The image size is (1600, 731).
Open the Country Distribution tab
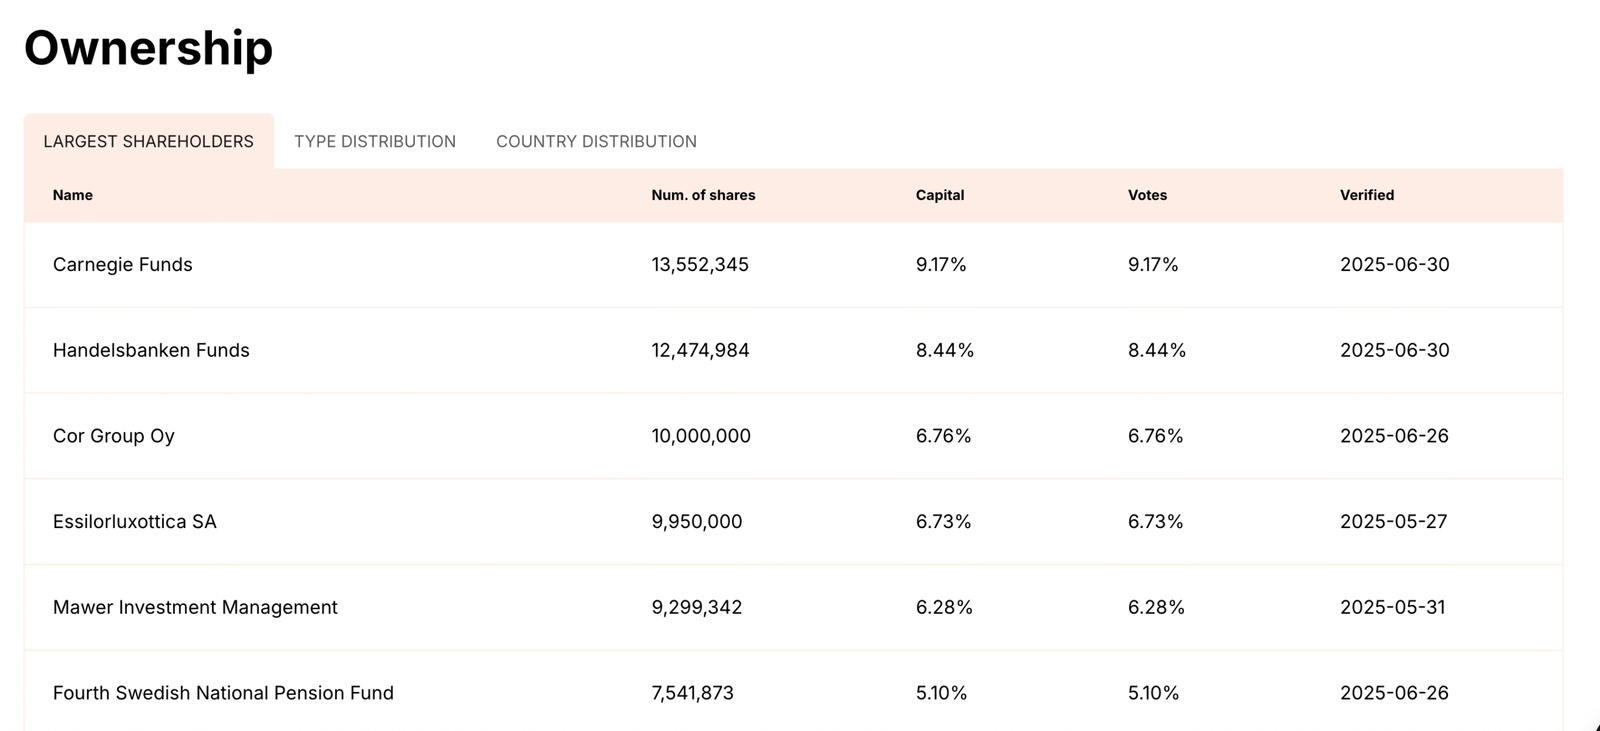[596, 141]
